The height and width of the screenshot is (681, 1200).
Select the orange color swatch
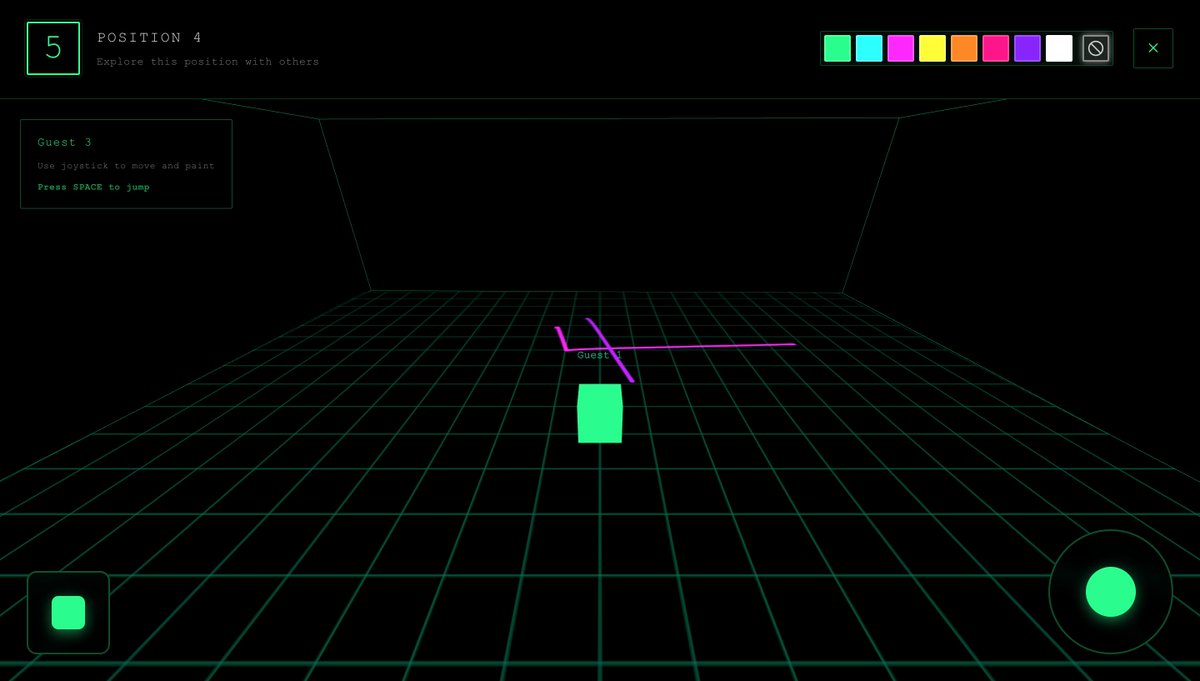pos(964,48)
